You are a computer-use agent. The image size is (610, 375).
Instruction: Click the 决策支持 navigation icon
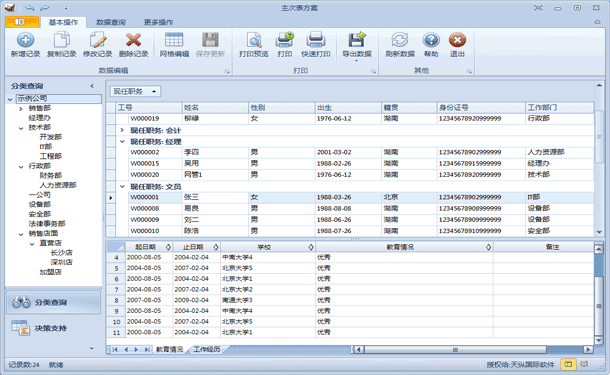pyautogui.click(x=21, y=328)
